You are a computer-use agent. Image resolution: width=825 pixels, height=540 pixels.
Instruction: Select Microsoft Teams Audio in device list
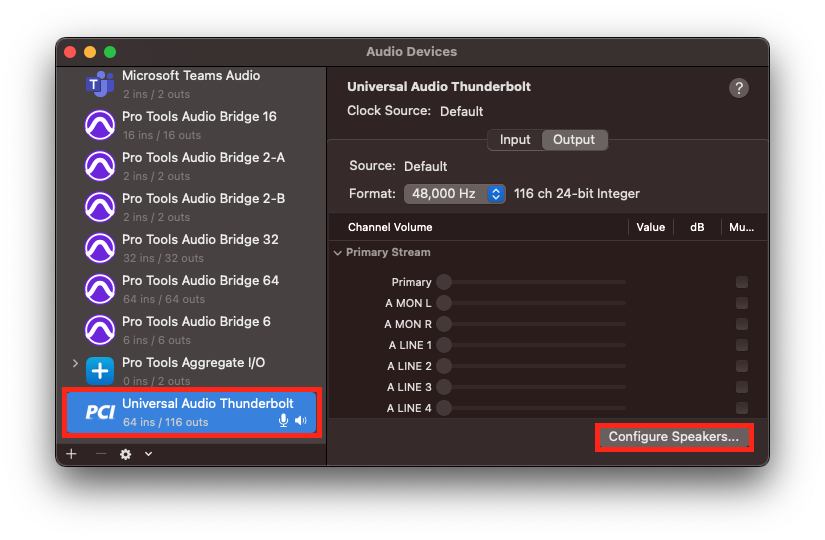[x=193, y=84]
